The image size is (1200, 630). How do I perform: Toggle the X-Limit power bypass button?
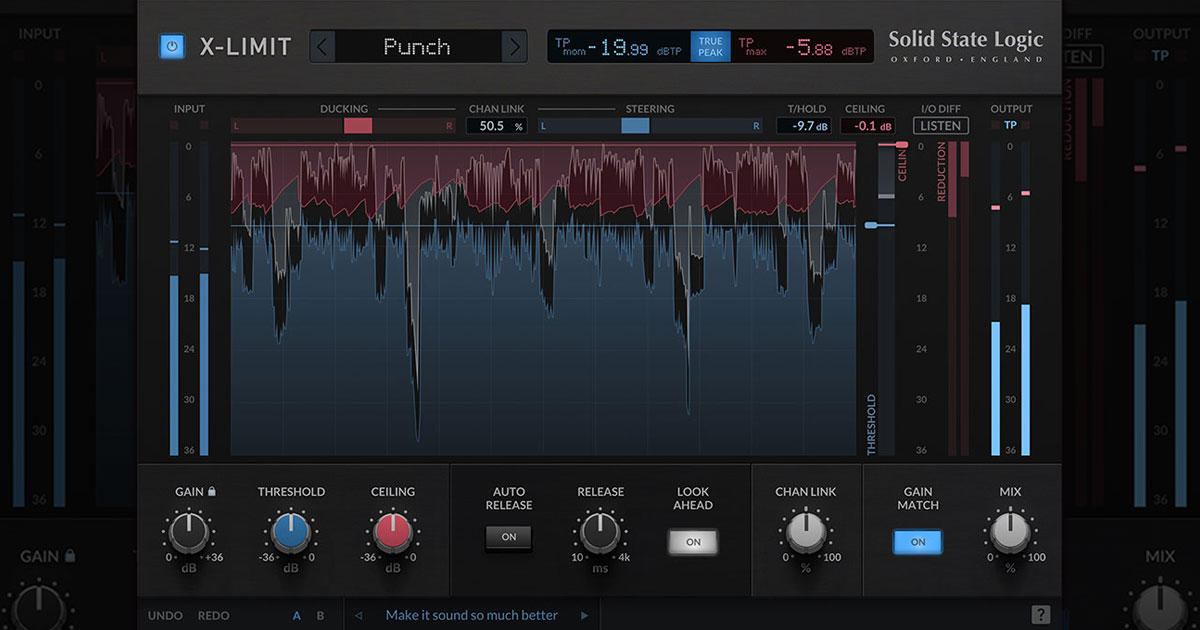coord(172,47)
